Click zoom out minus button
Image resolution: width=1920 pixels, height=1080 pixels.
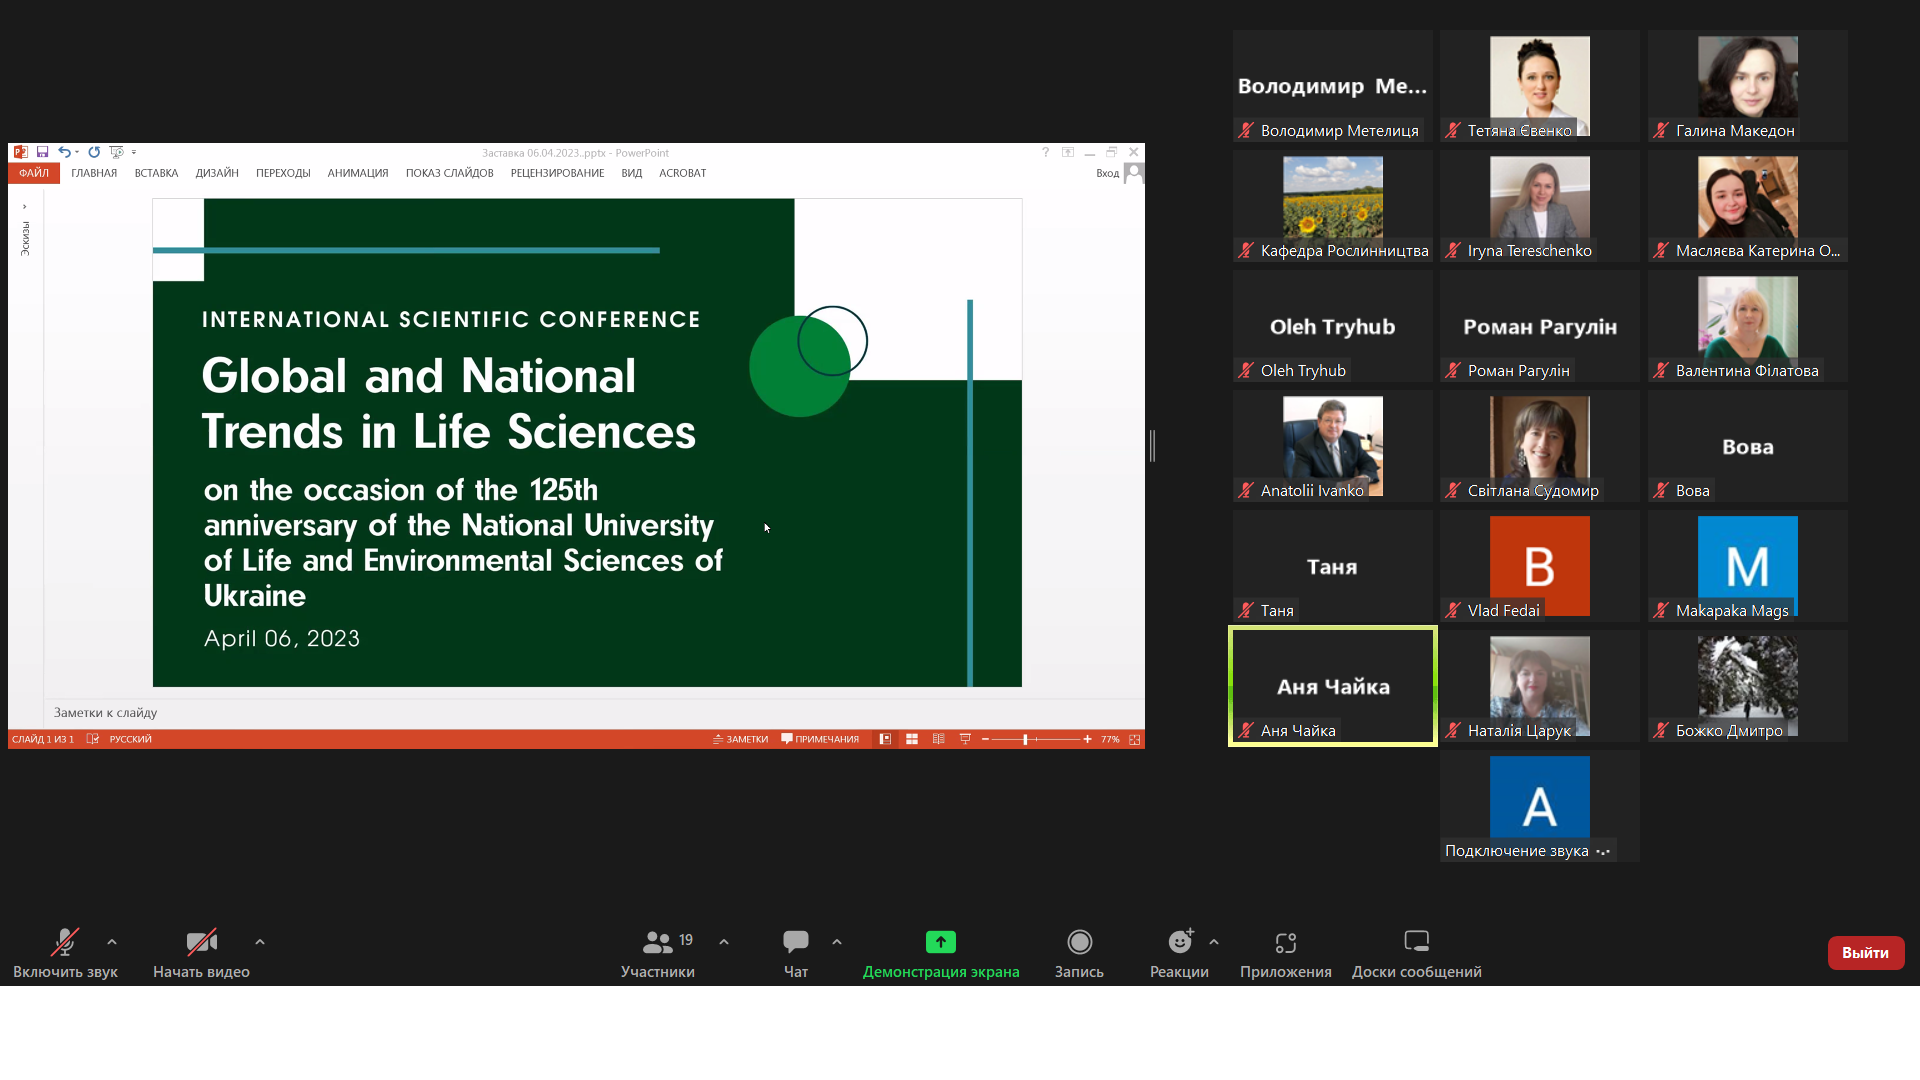(985, 739)
